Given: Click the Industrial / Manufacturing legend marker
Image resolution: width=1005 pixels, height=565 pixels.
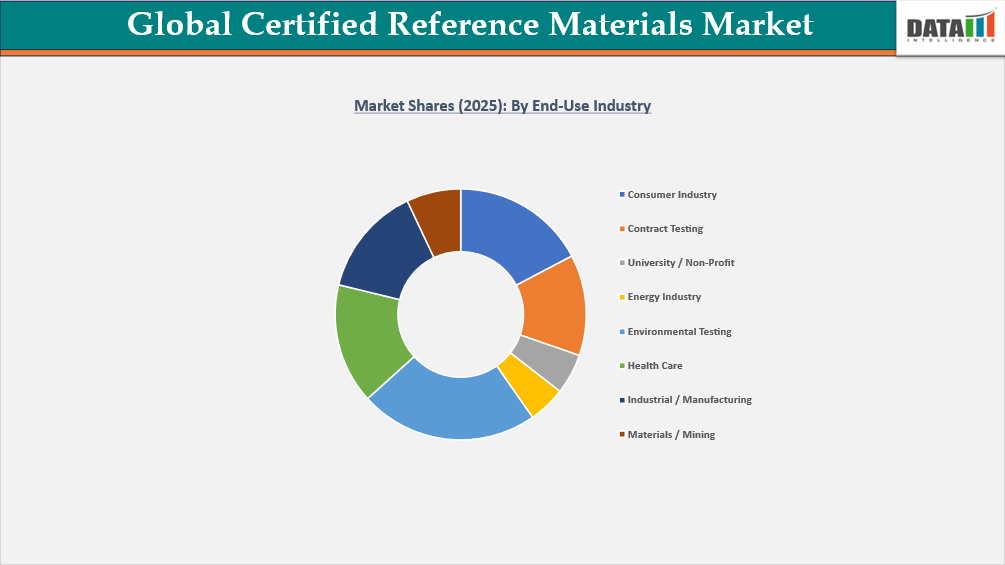Looking at the screenshot, I should click(622, 400).
